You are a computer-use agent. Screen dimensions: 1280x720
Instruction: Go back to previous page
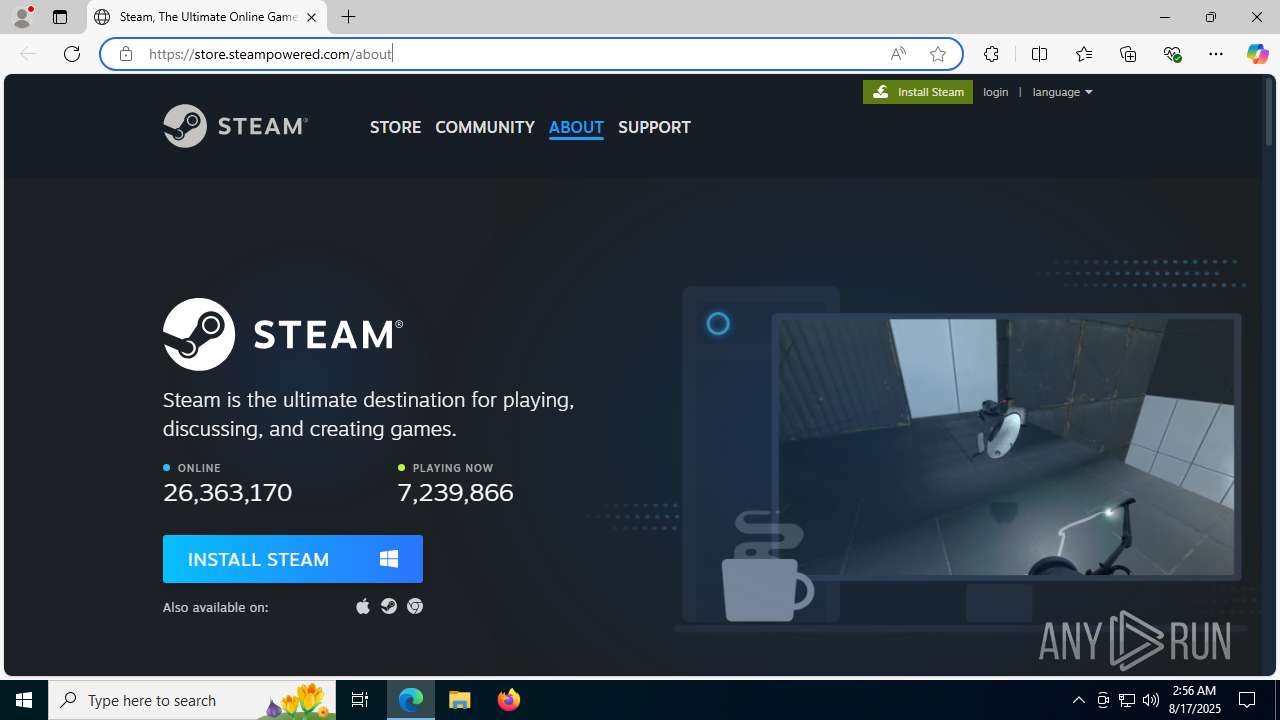28,54
